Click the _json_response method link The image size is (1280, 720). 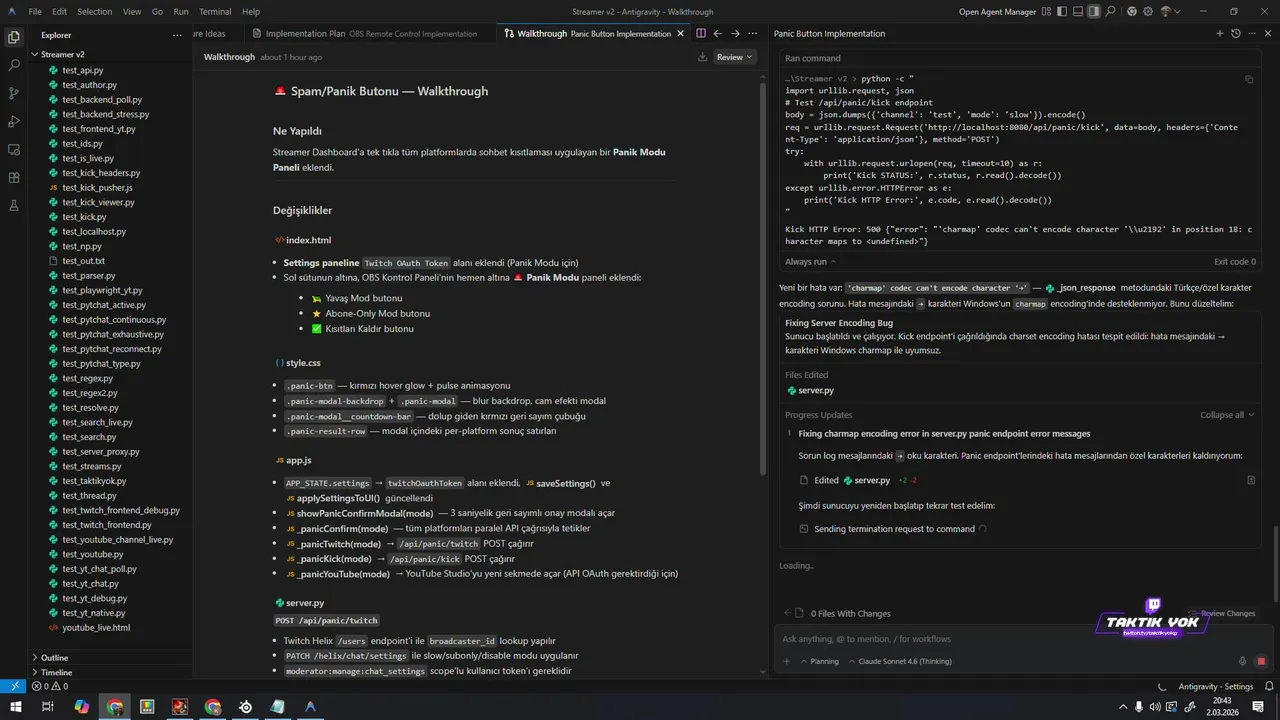point(1081,287)
